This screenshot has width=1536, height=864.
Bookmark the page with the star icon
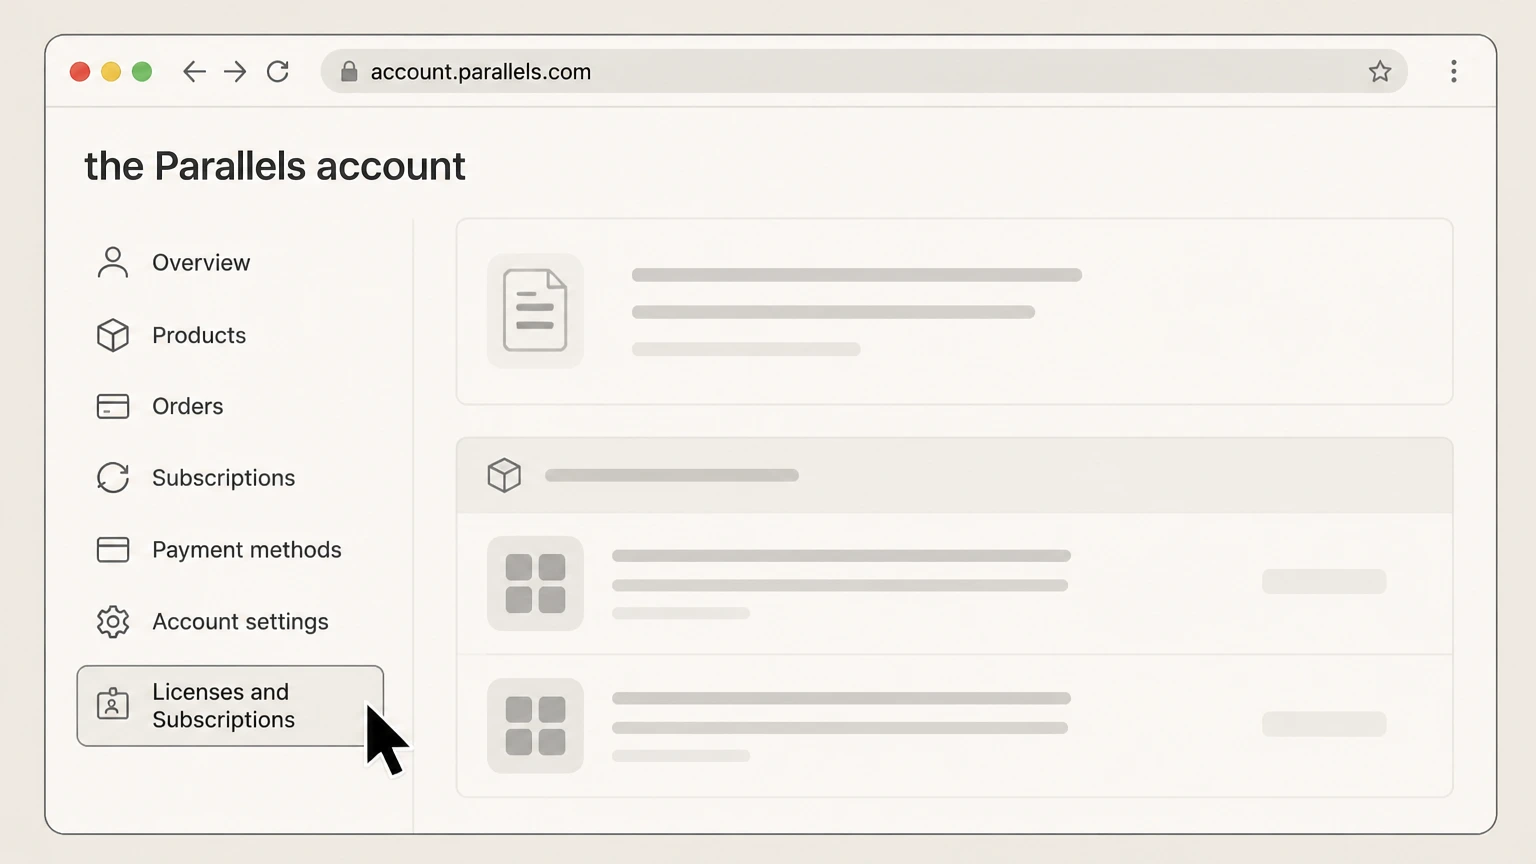click(x=1380, y=71)
